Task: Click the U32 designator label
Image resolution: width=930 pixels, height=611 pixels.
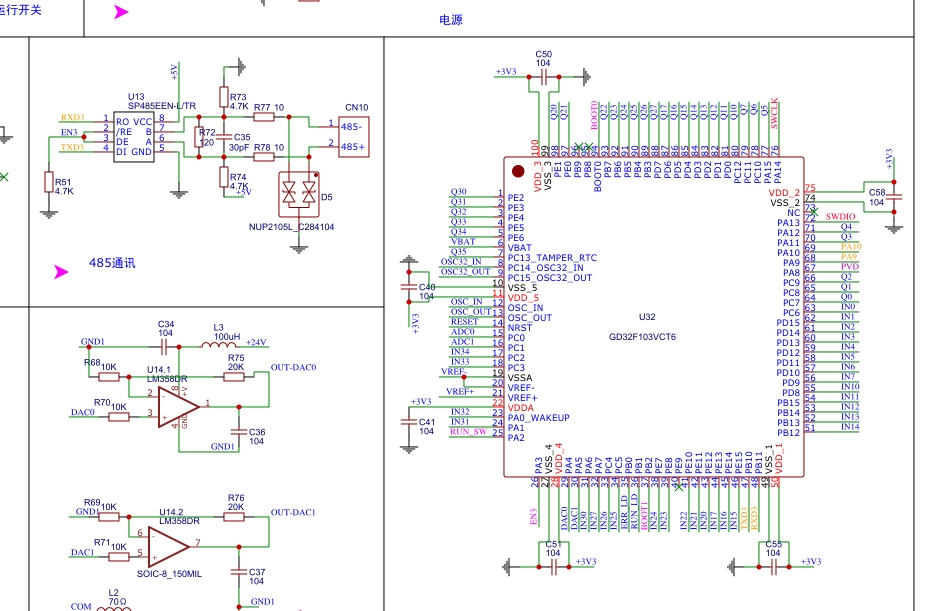Action: [x=647, y=317]
